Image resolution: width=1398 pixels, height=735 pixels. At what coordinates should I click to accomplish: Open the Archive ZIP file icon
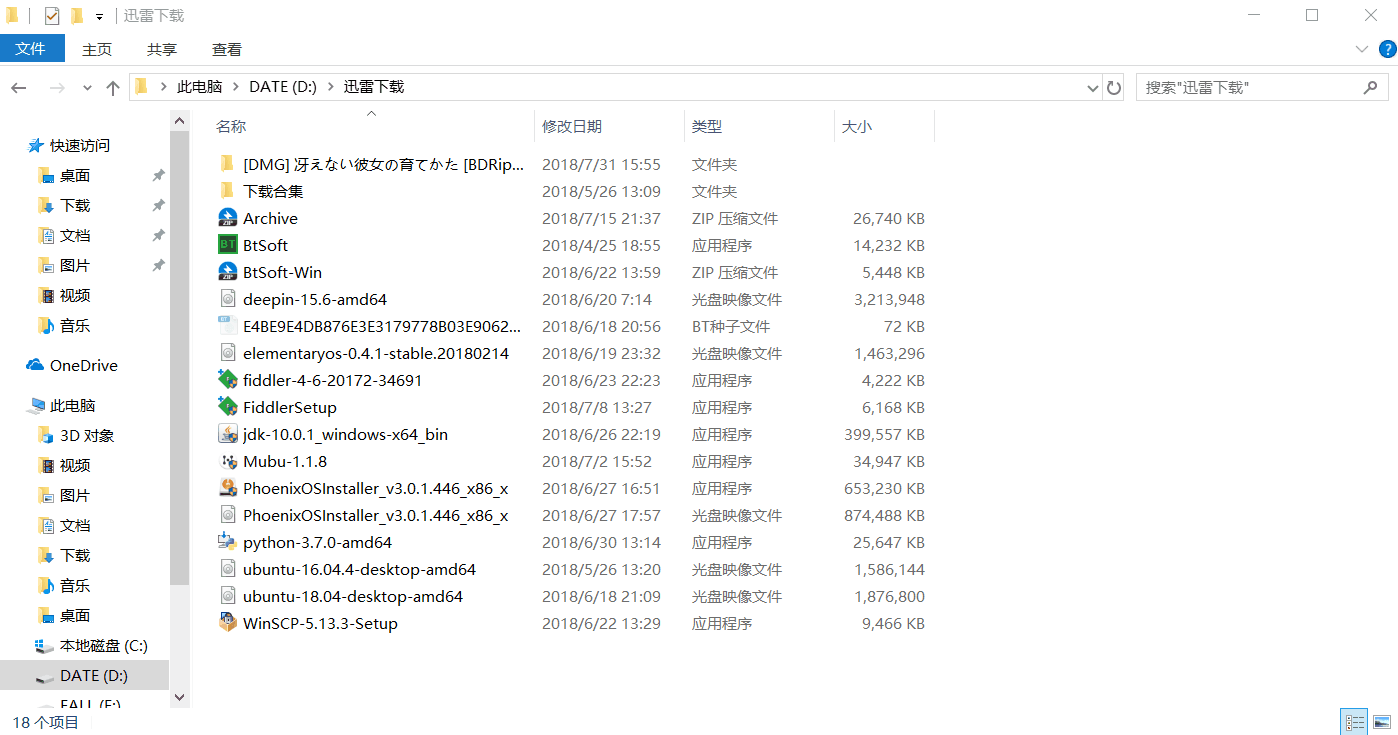(x=227, y=218)
